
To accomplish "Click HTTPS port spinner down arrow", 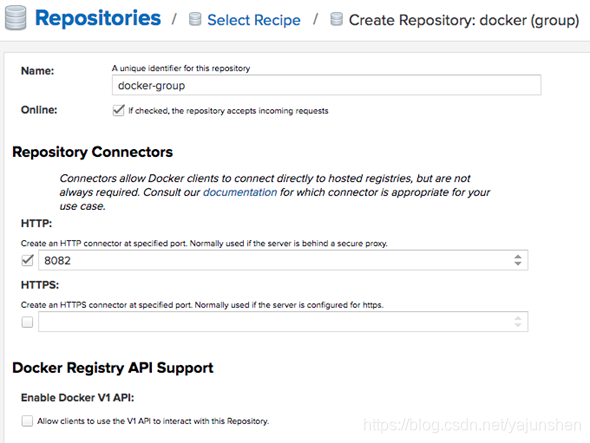I will pos(518,325).
